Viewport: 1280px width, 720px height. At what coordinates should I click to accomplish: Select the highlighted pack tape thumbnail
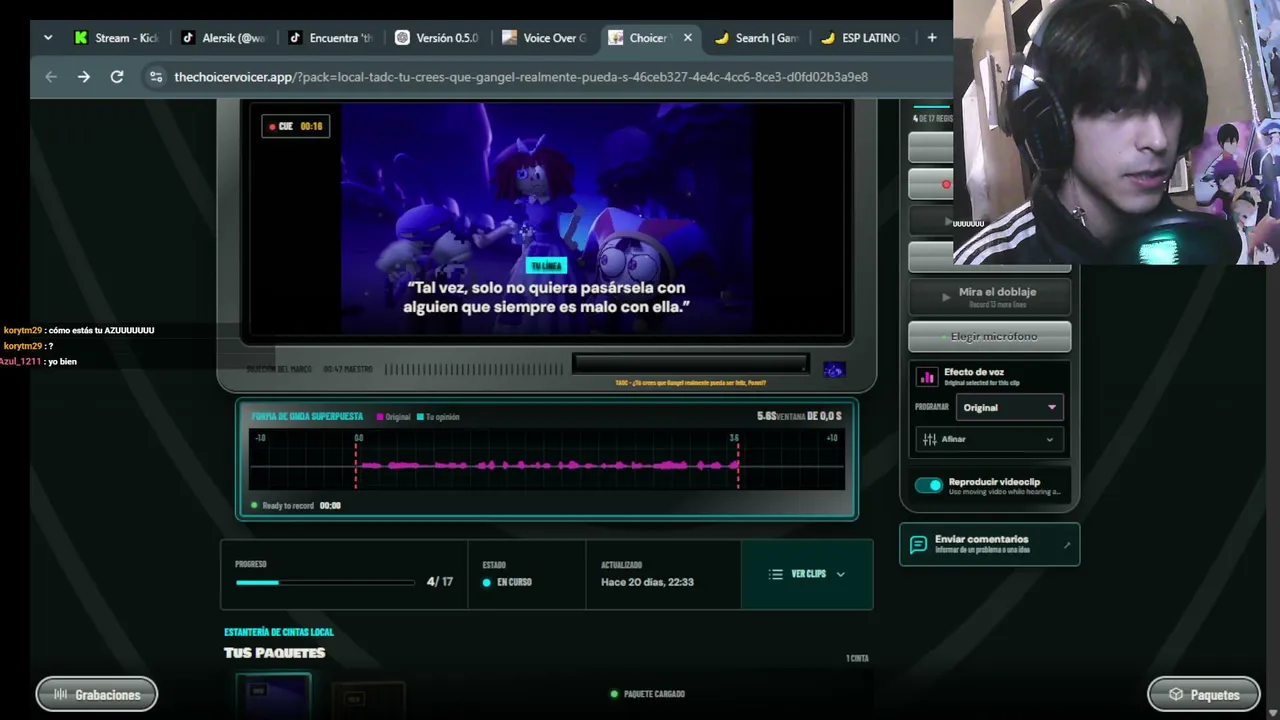coord(273,696)
